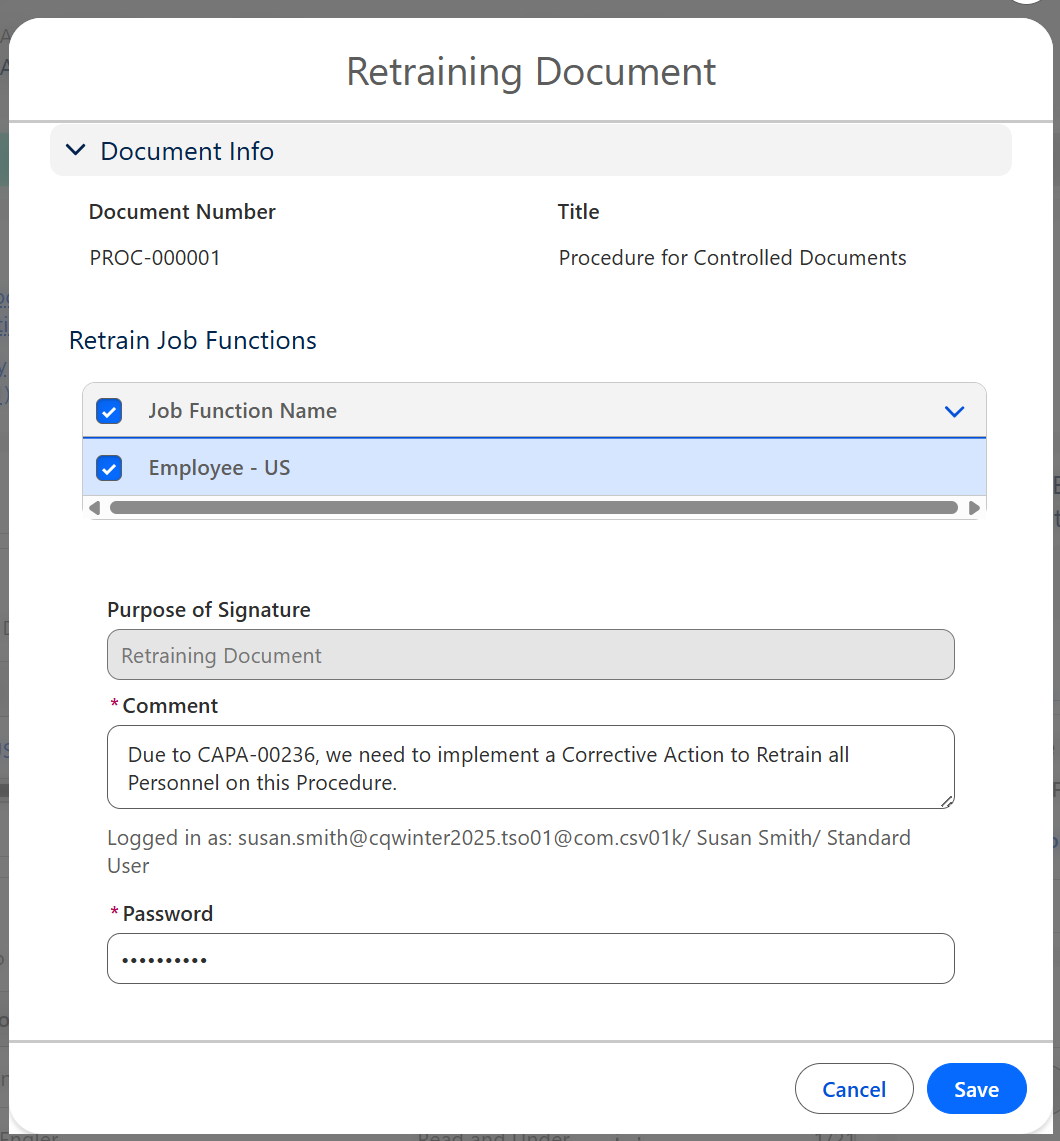1060x1141 pixels.
Task: Click the Comment box resize handle
Action: click(946, 799)
